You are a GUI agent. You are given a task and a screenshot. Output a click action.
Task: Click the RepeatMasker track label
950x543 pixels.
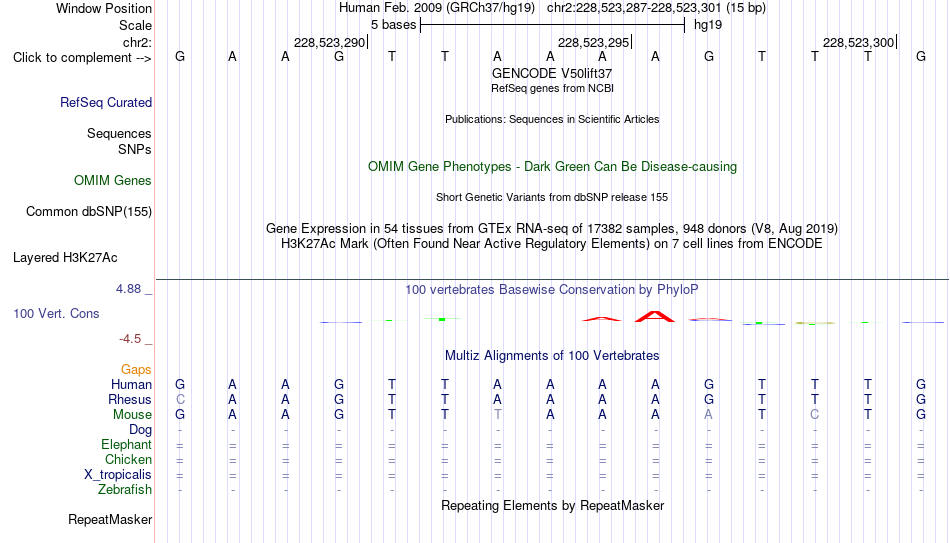110,519
